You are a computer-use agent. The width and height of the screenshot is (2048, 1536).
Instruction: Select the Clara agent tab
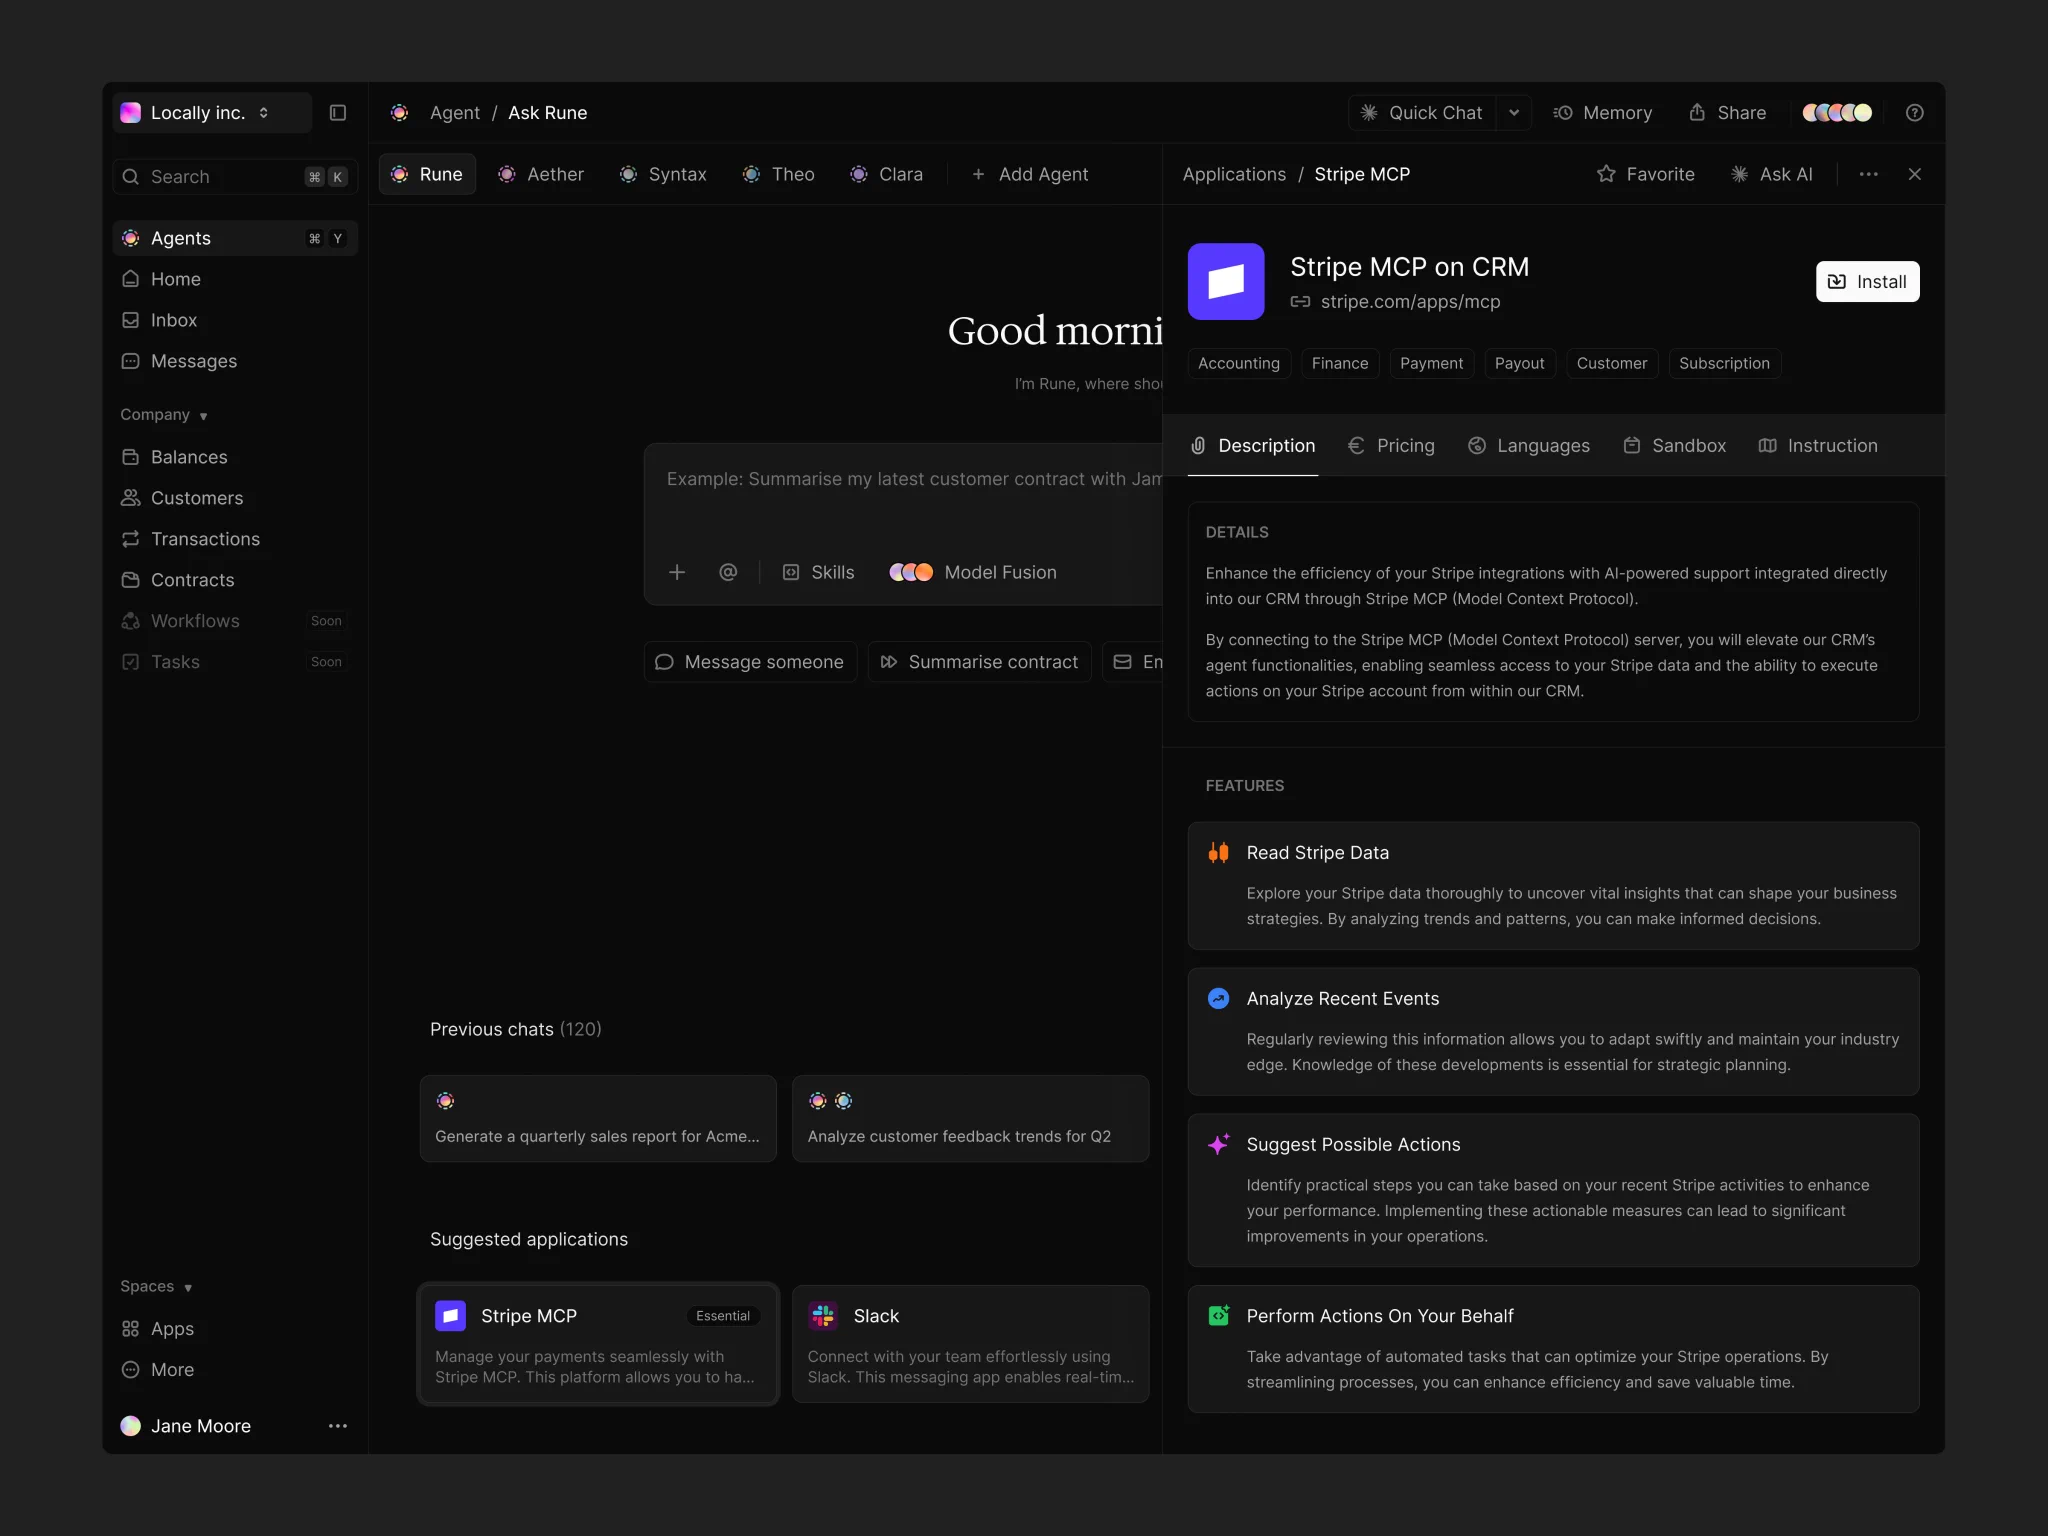click(x=887, y=174)
